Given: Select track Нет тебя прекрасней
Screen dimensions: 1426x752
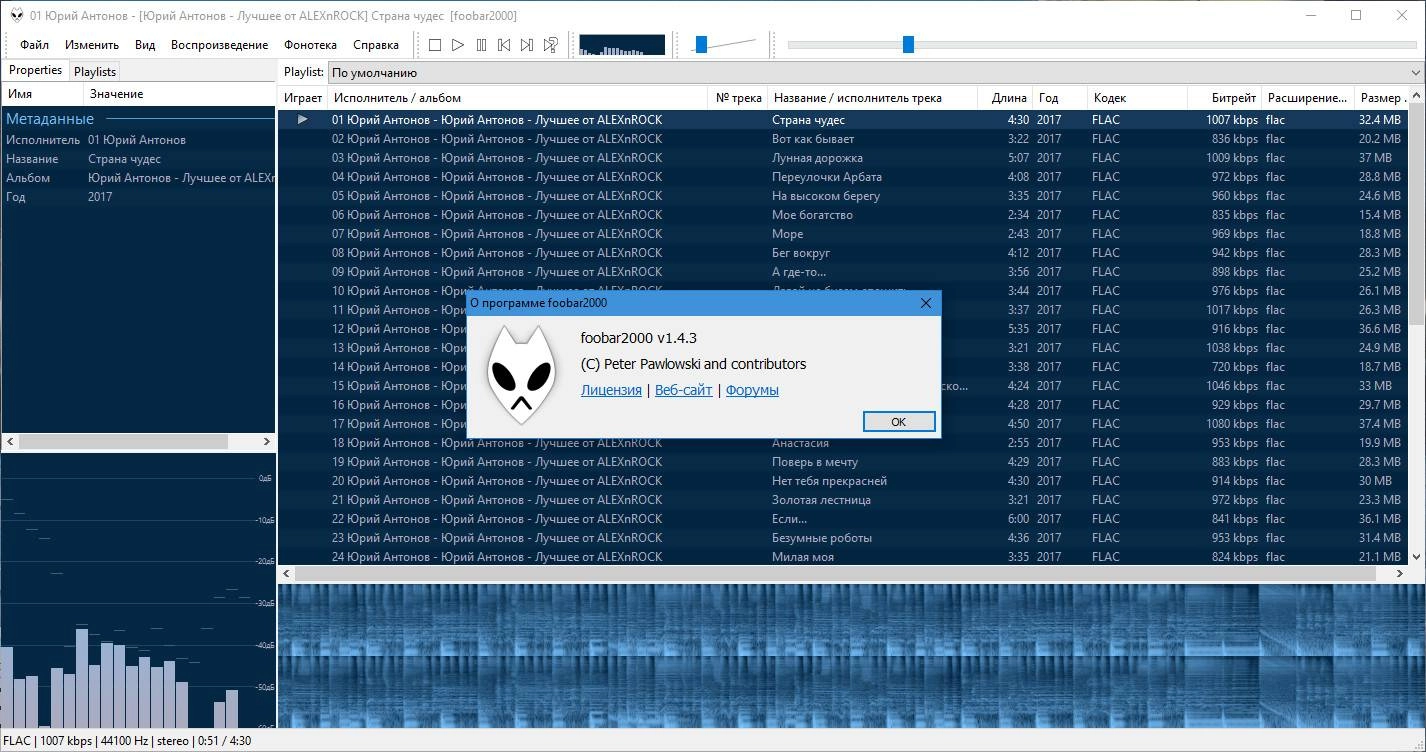Looking at the screenshot, I should (x=843, y=480).
